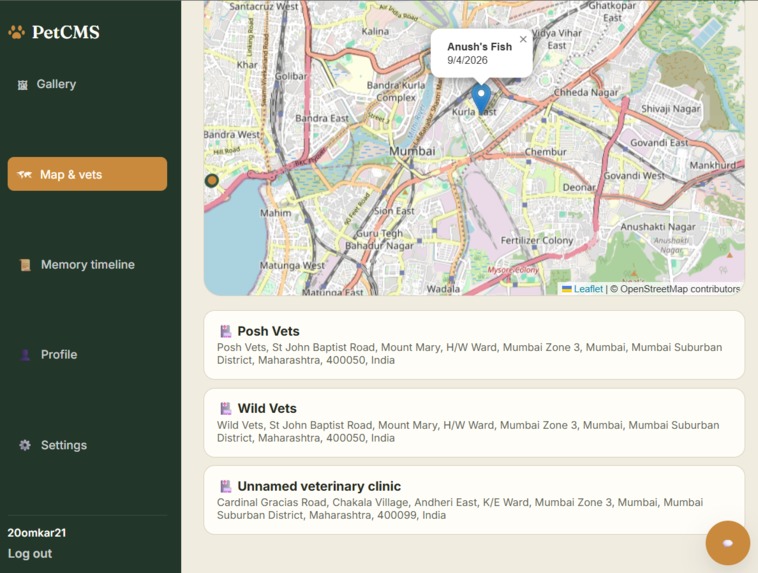Click the Memory timeline scroll icon
This screenshot has width=758, height=573.
tap(25, 265)
